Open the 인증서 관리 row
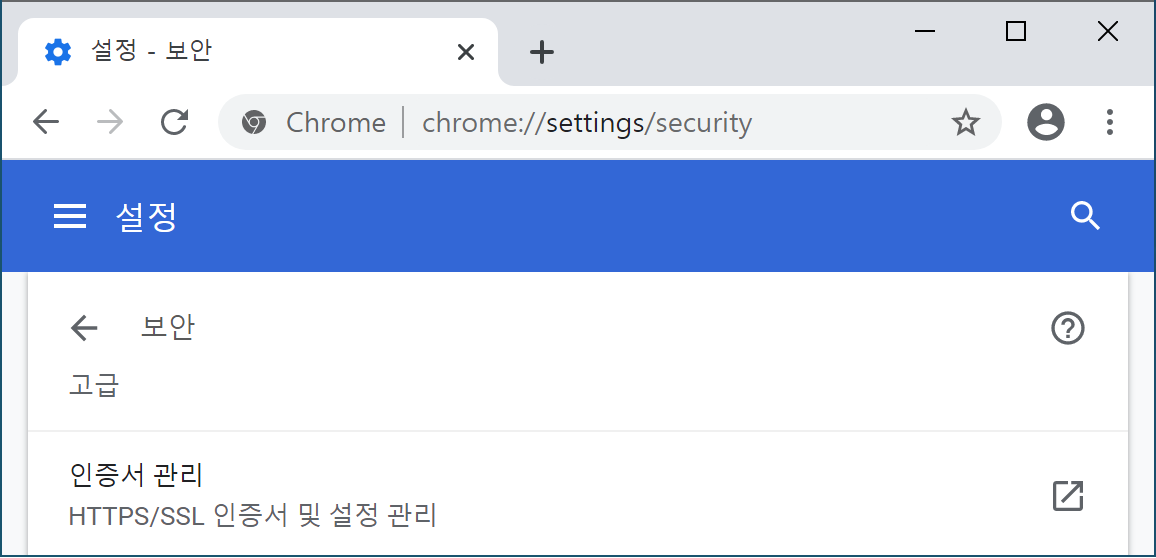 (x=500, y=495)
